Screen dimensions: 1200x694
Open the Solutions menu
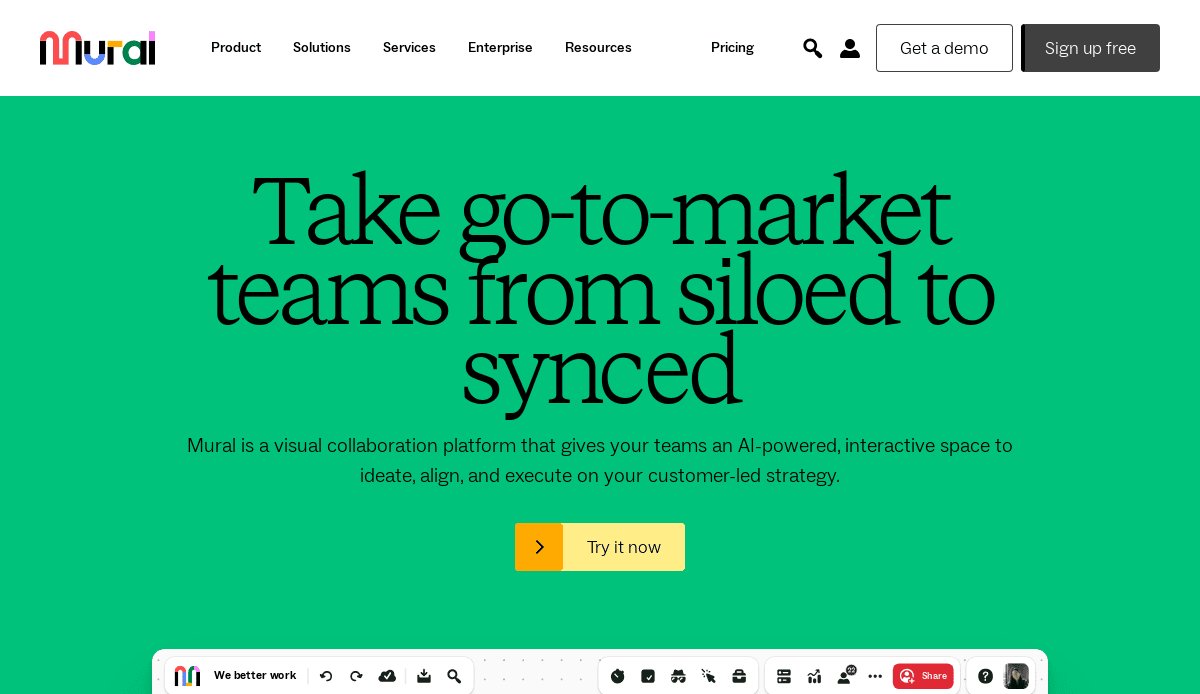[x=322, y=47]
